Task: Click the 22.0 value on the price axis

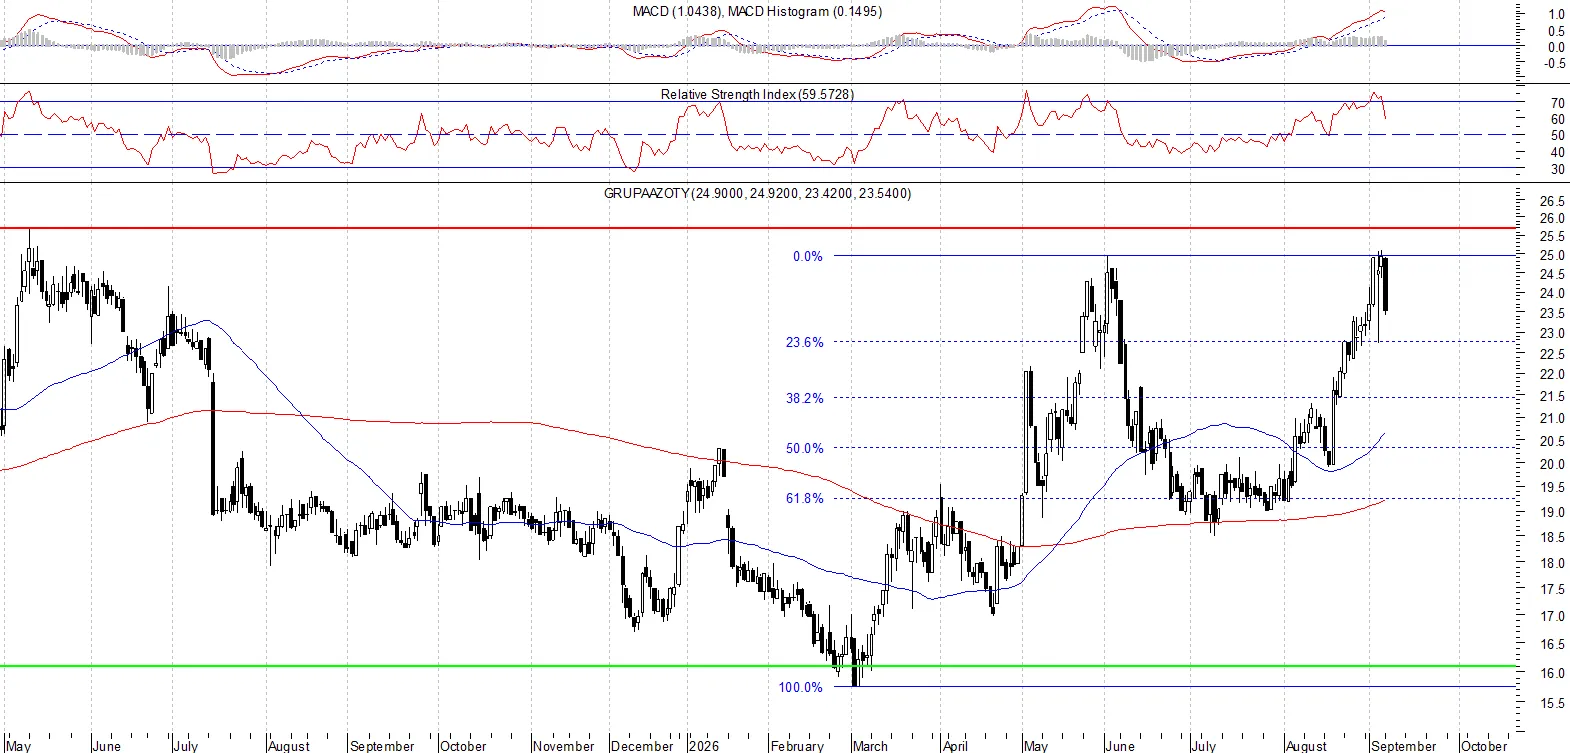Action: [1553, 375]
